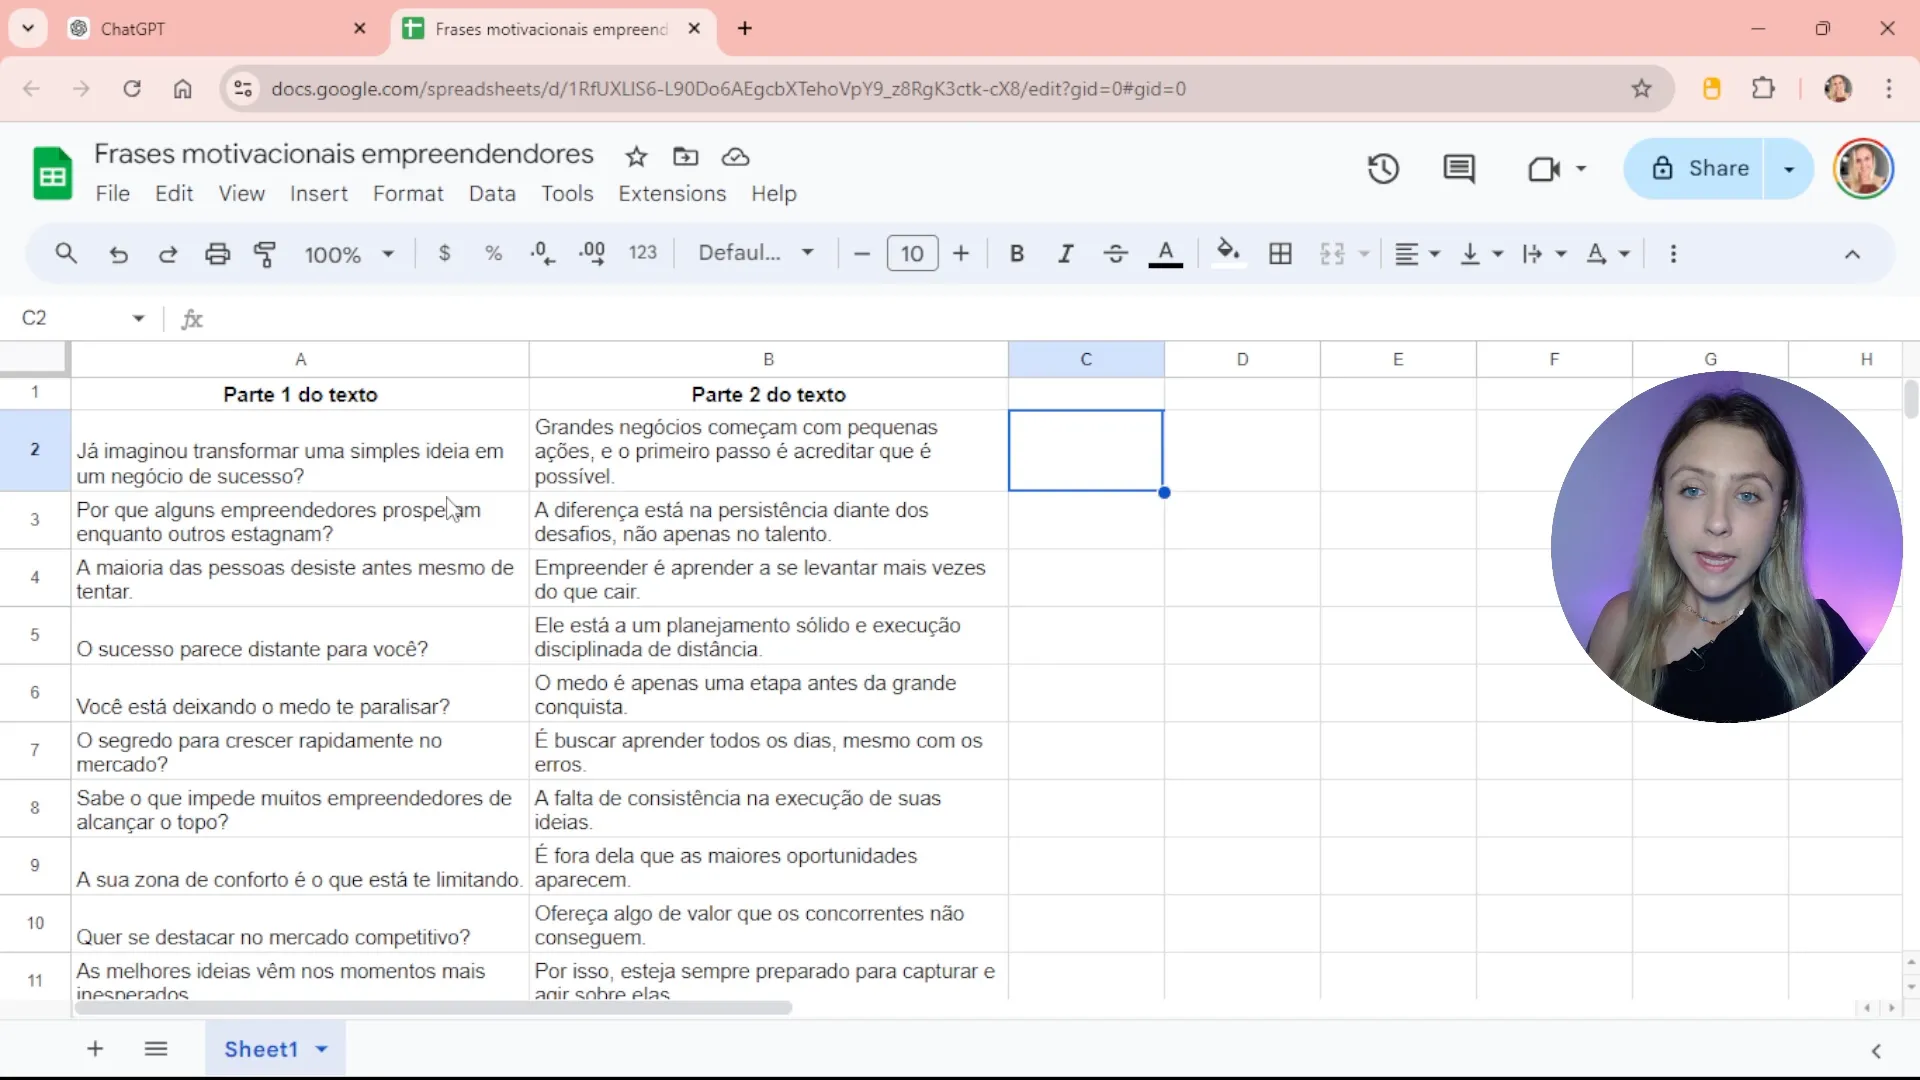This screenshot has height=1080, width=1920.
Task: Toggle bold formatting
Action: pos(1017,254)
